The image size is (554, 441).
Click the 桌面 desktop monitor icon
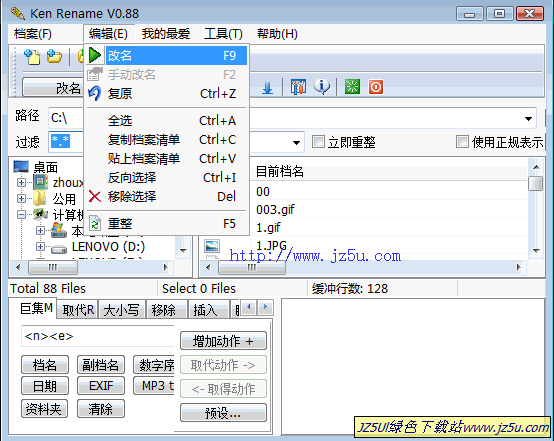coord(21,166)
